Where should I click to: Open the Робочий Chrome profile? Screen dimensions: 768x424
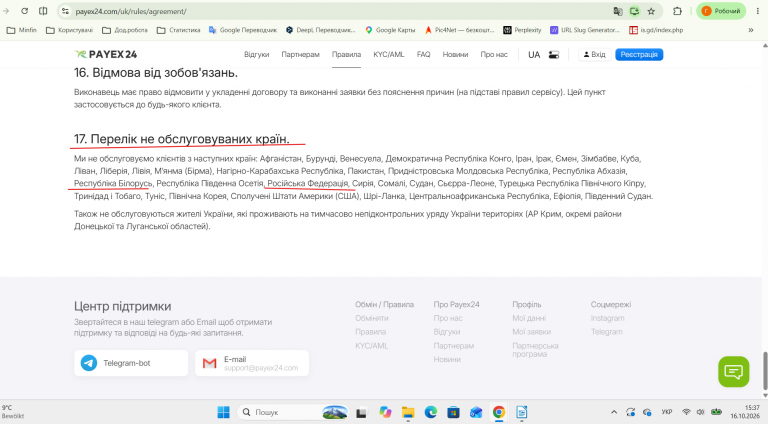721,11
